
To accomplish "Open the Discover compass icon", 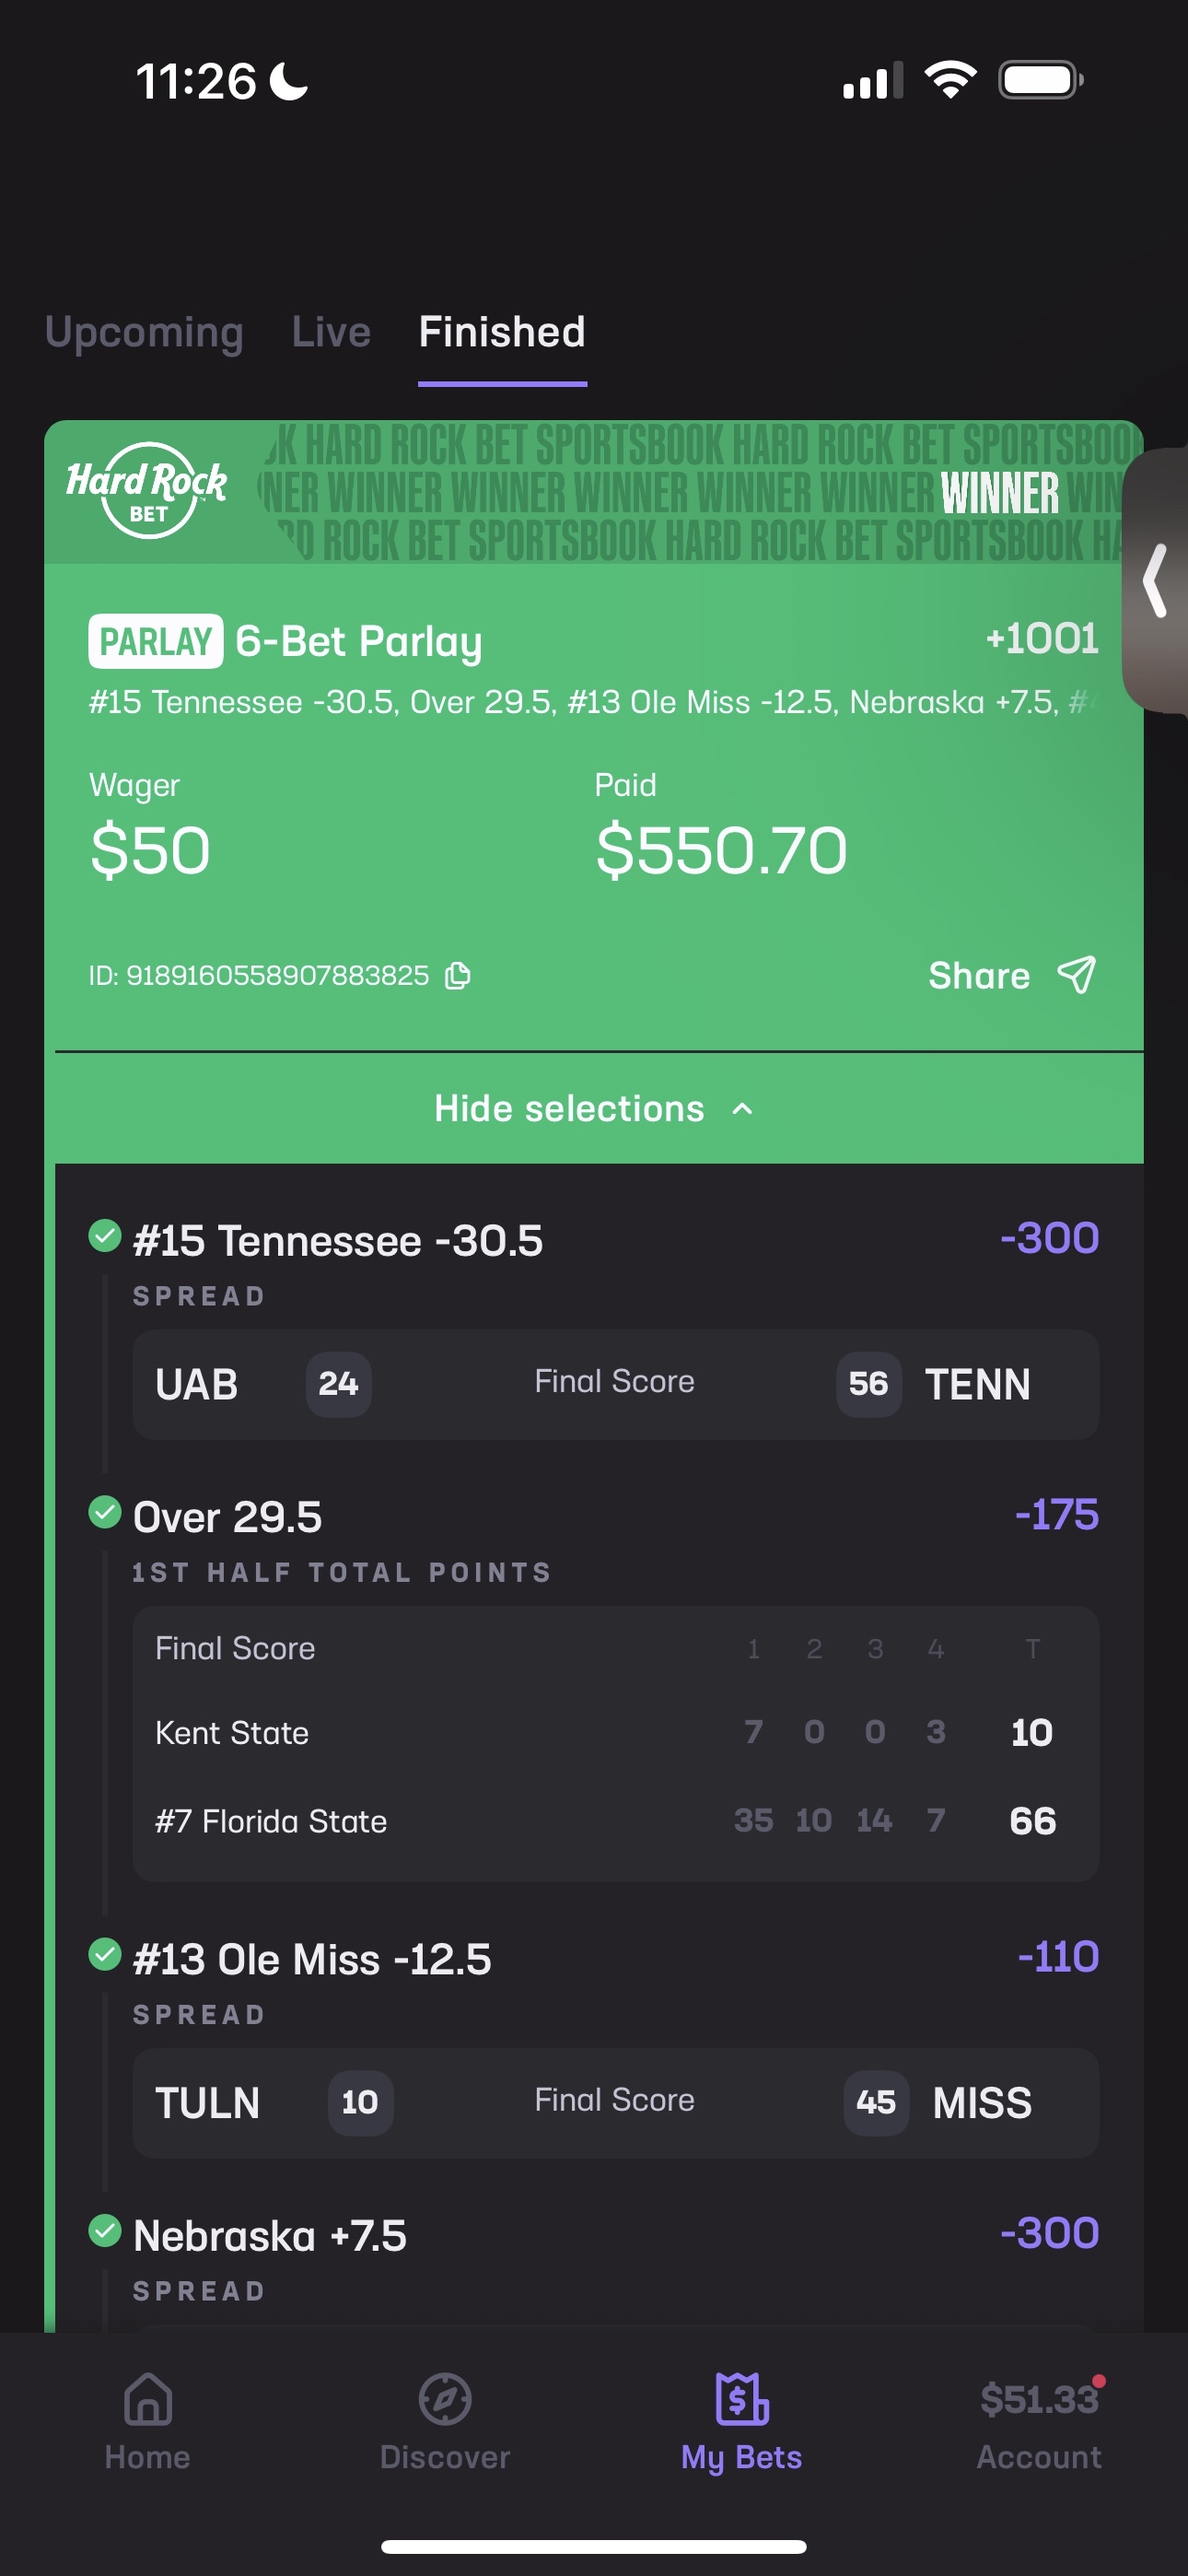I will point(445,2399).
